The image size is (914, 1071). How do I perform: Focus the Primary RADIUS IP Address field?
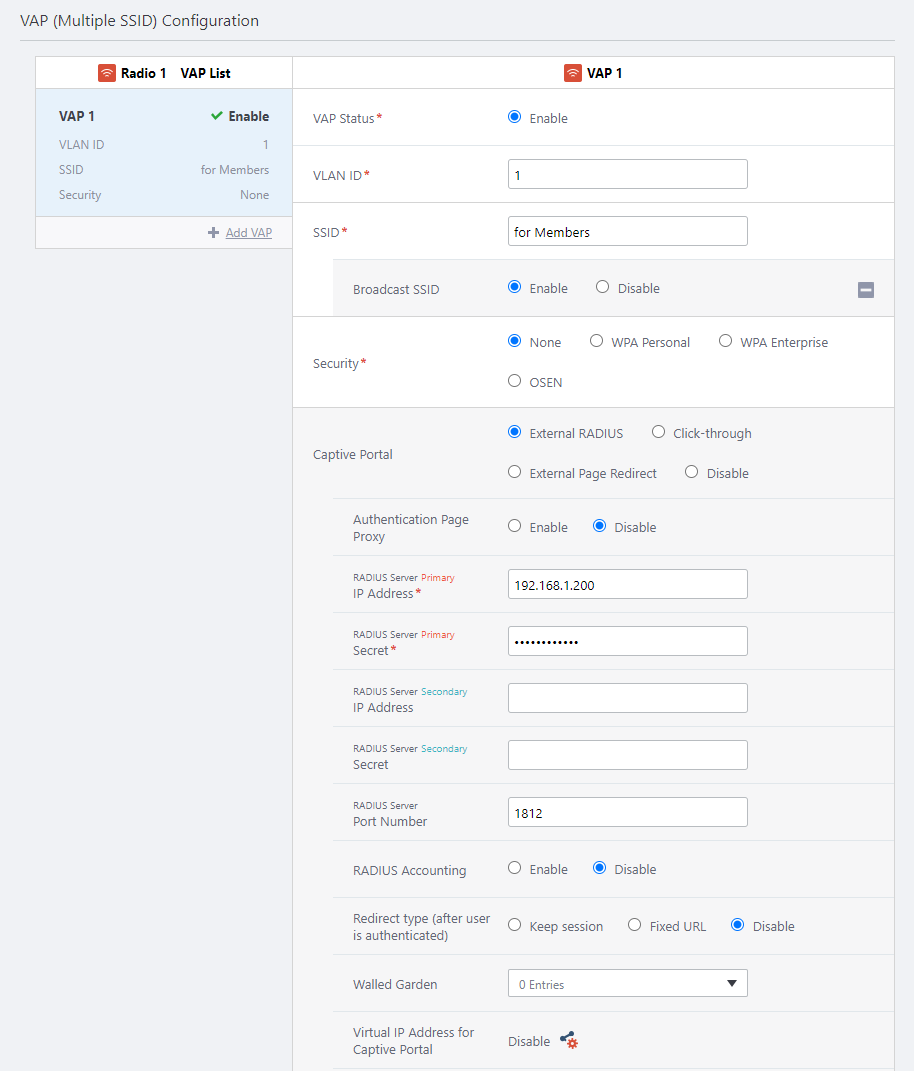(x=627, y=585)
